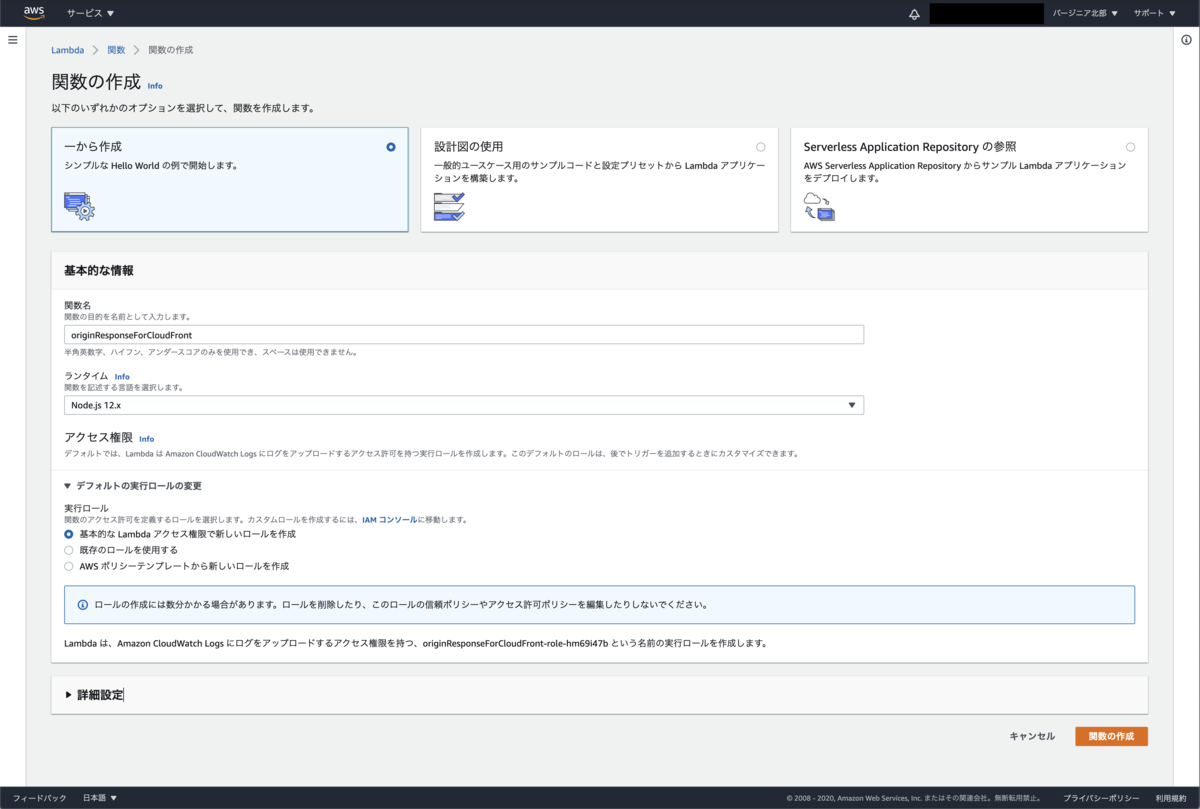Click the 関数の作成 breadcrumb text
The width and height of the screenshot is (1200, 809).
pyautogui.click(x=171, y=50)
